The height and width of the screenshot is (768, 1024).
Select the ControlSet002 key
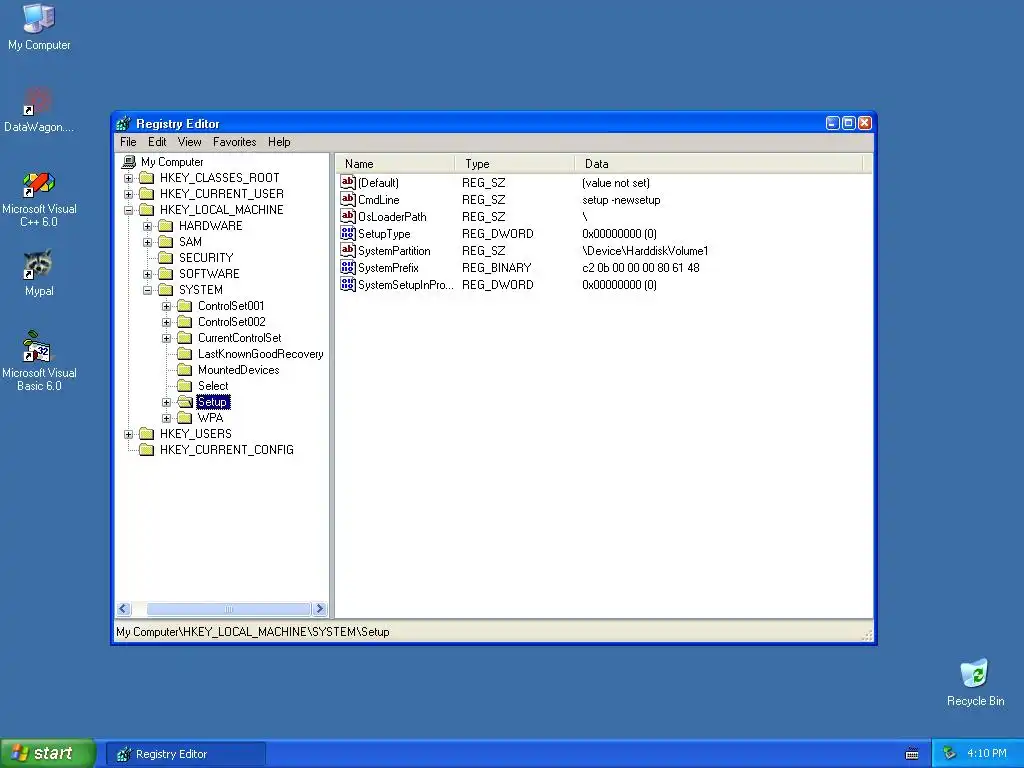232,322
